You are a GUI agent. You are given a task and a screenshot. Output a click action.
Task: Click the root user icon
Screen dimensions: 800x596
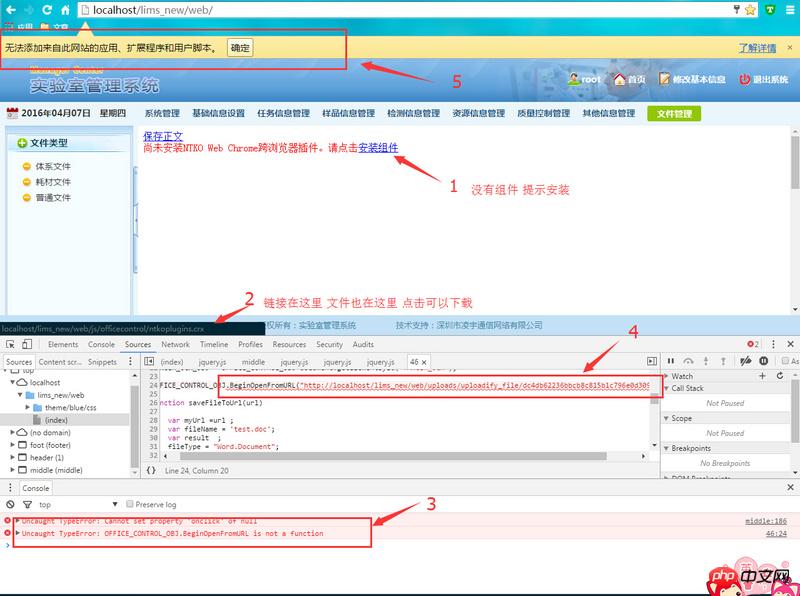[x=573, y=79]
